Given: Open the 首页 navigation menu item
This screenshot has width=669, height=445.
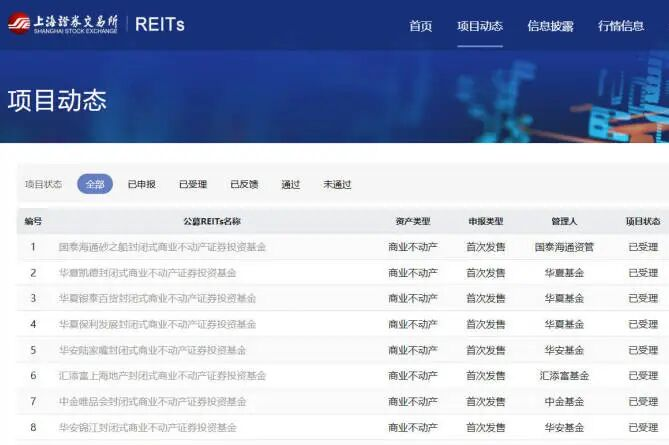Looking at the screenshot, I should click(421, 26).
